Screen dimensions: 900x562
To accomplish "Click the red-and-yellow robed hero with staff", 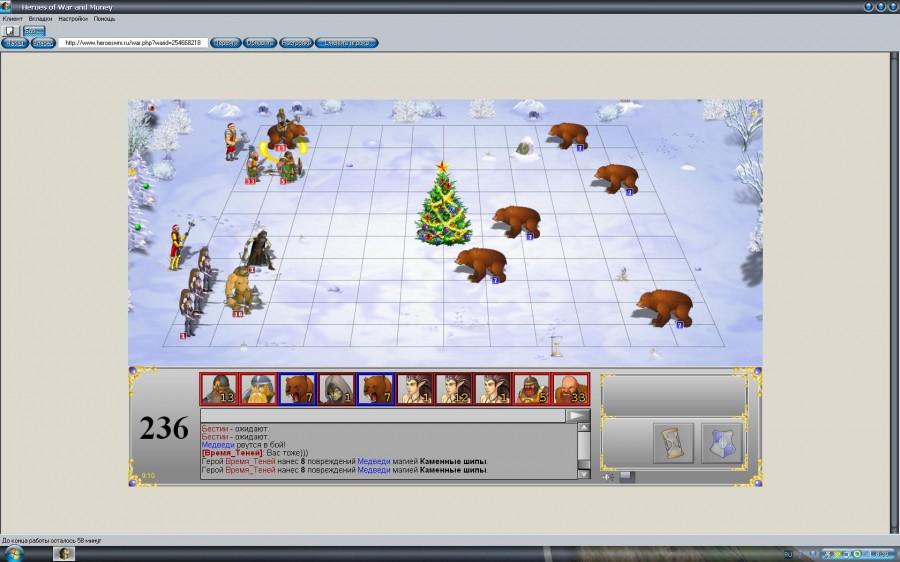I will tap(179, 247).
